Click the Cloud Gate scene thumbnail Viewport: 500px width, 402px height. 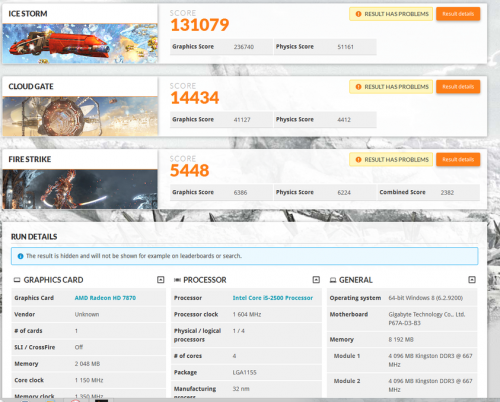pyautogui.click(x=80, y=116)
